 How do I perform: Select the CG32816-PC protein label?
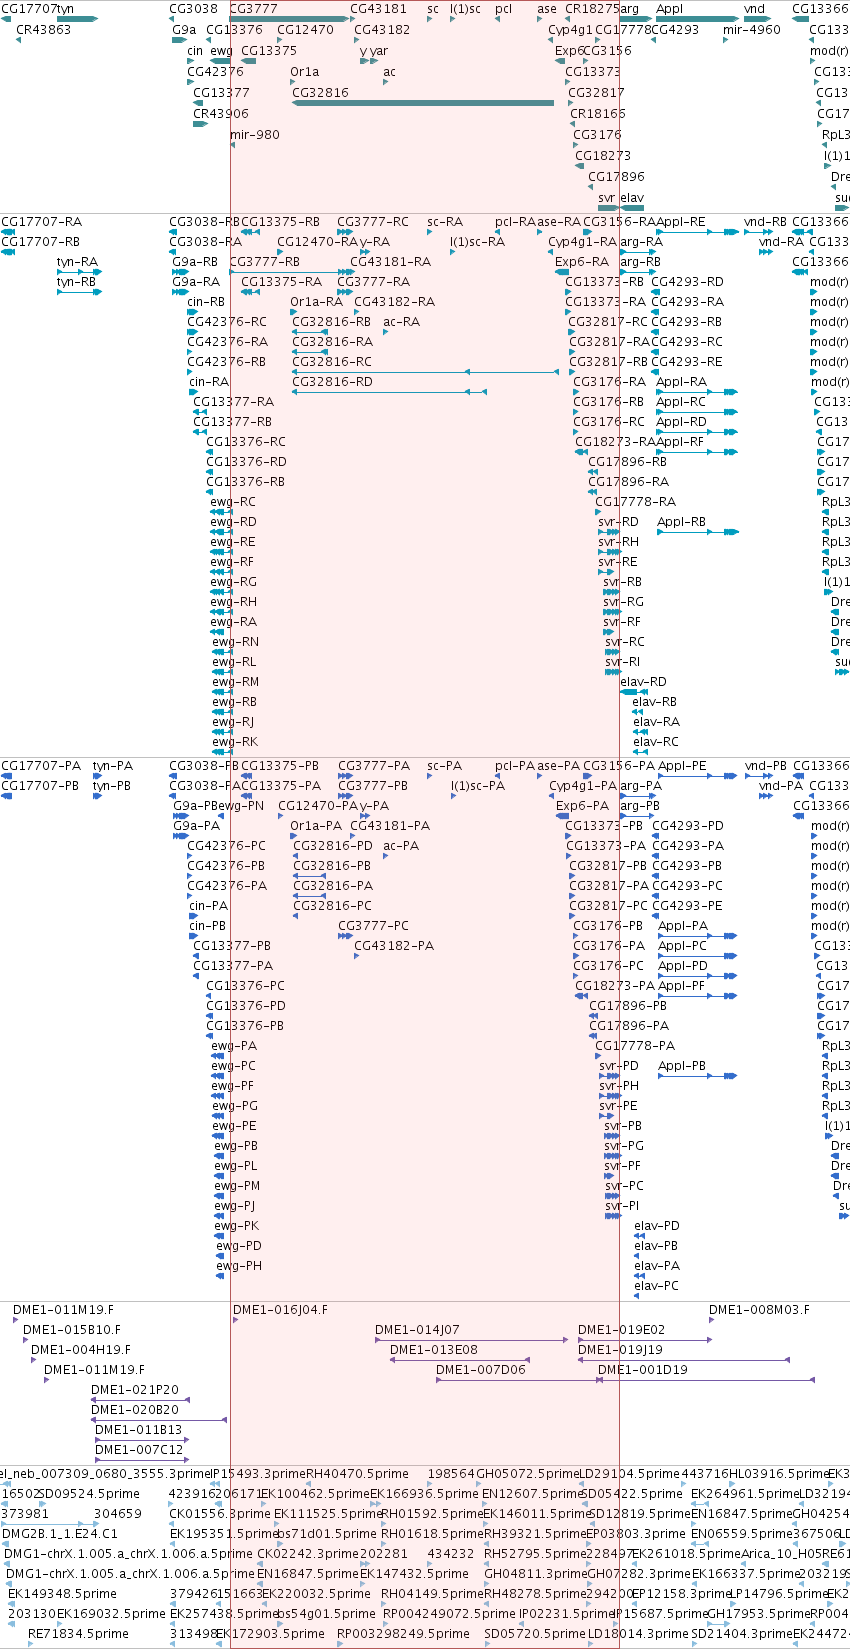333,906
